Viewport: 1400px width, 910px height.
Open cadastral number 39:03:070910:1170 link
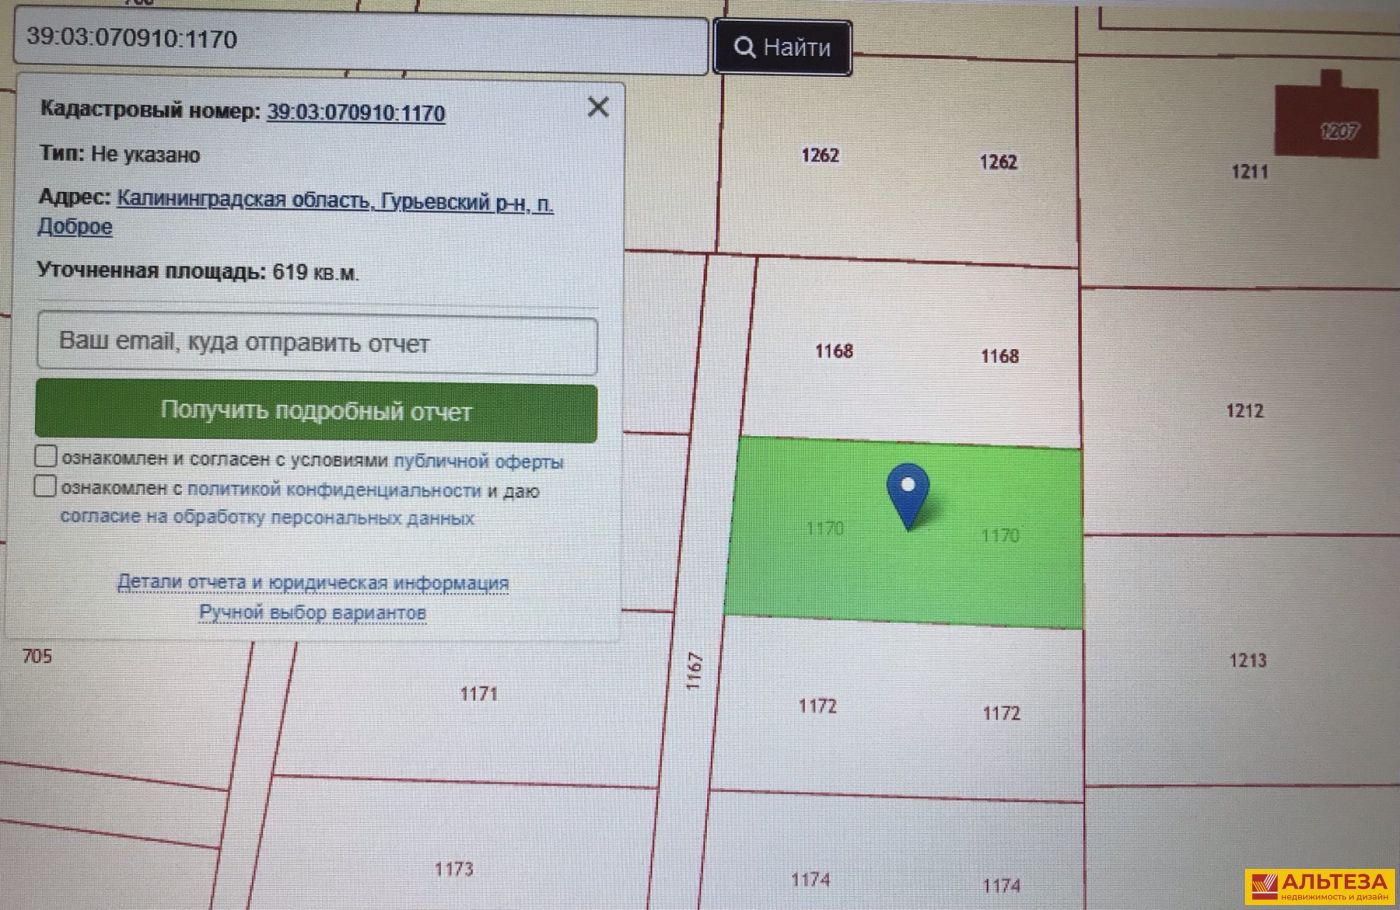point(355,113)
